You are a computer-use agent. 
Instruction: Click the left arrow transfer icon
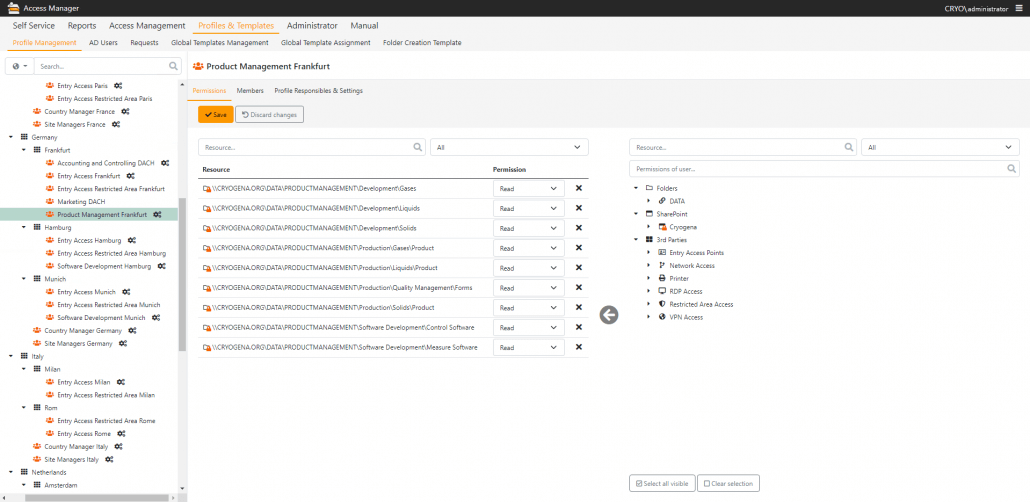pyautogui.click(x=609, y=315)
